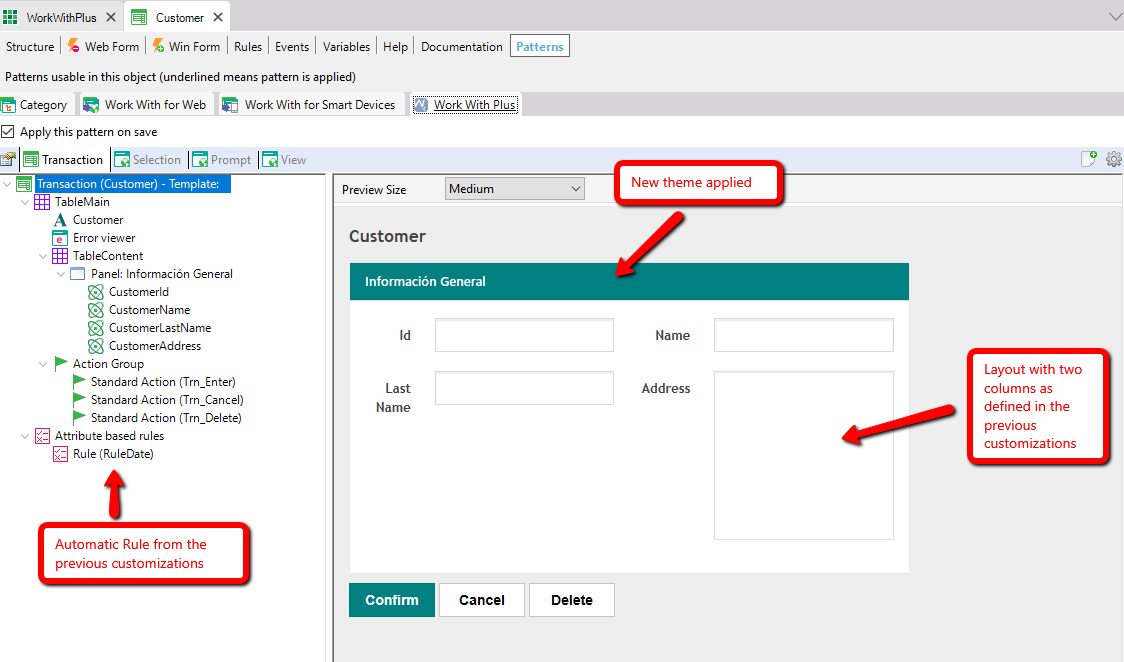Click the TableContent grid icon
1124x662 pixels.
click(x=60, y=256)
